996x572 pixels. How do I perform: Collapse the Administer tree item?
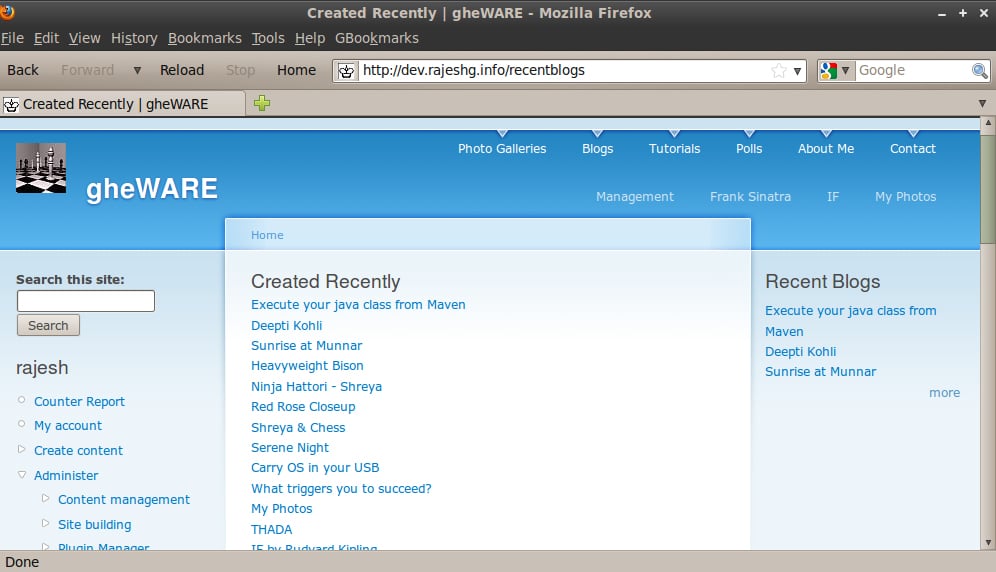(22, 475)
